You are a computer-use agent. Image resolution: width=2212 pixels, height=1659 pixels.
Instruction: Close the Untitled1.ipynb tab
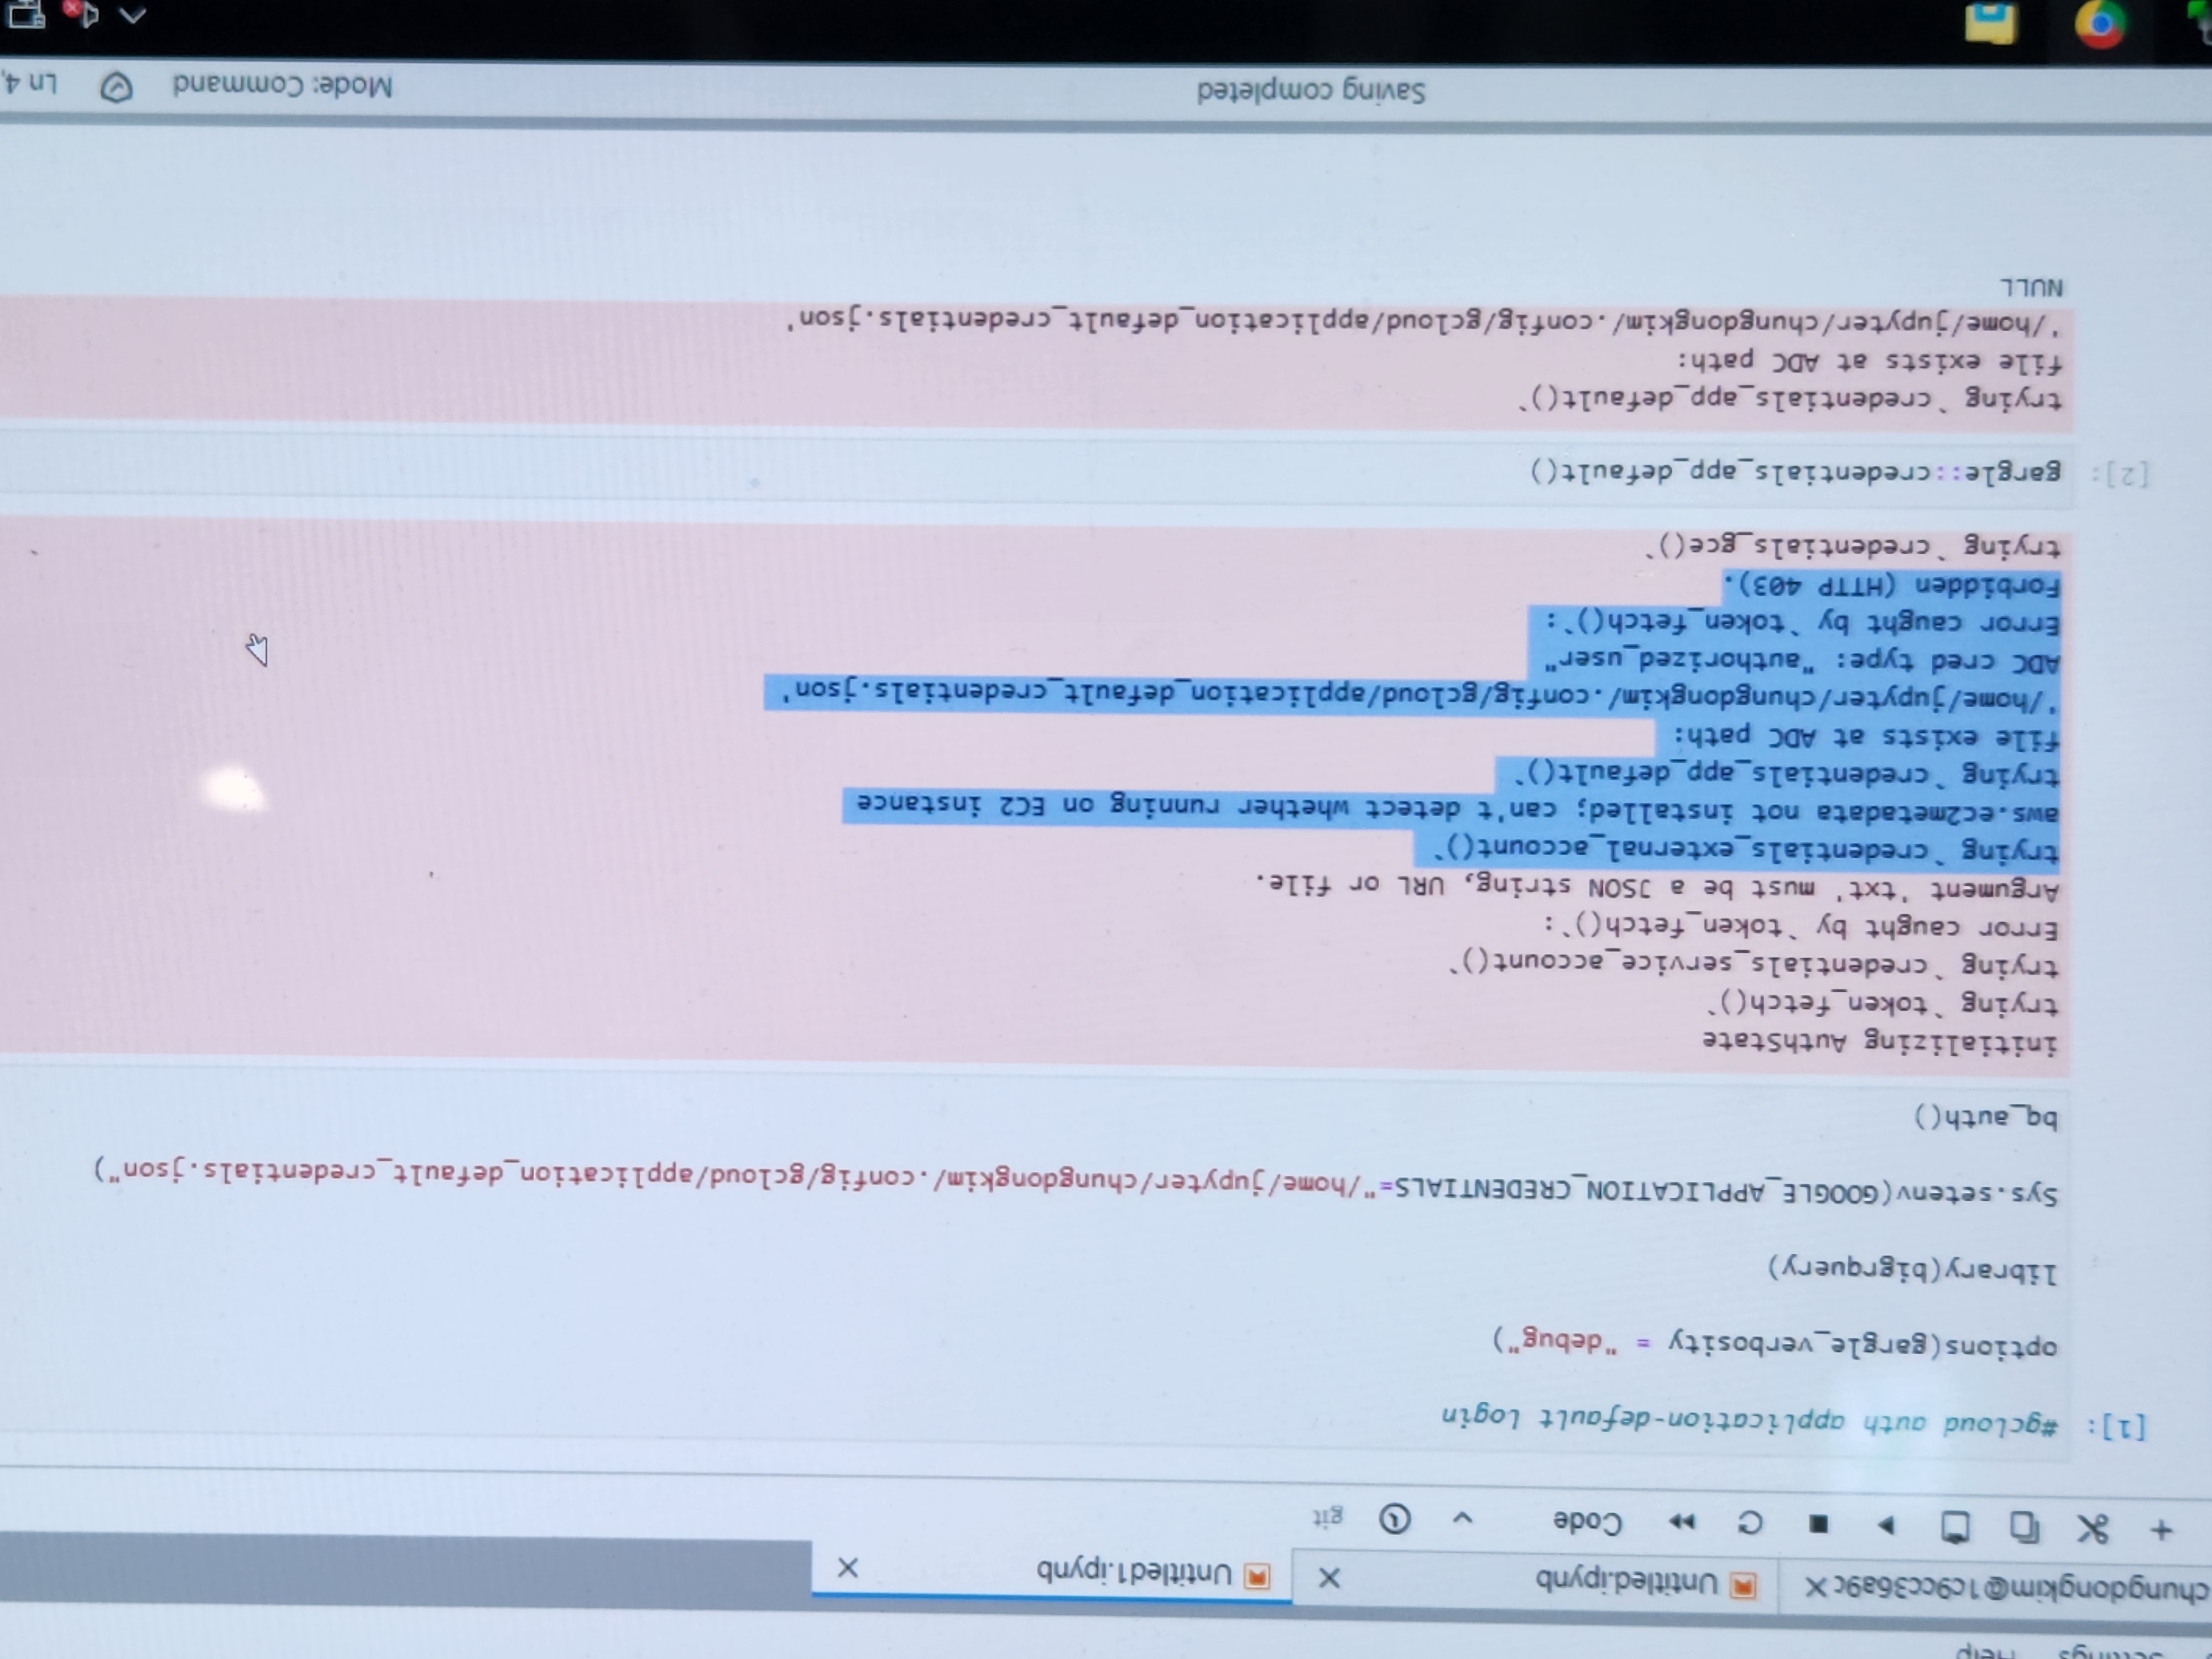tap(847, 1567)
